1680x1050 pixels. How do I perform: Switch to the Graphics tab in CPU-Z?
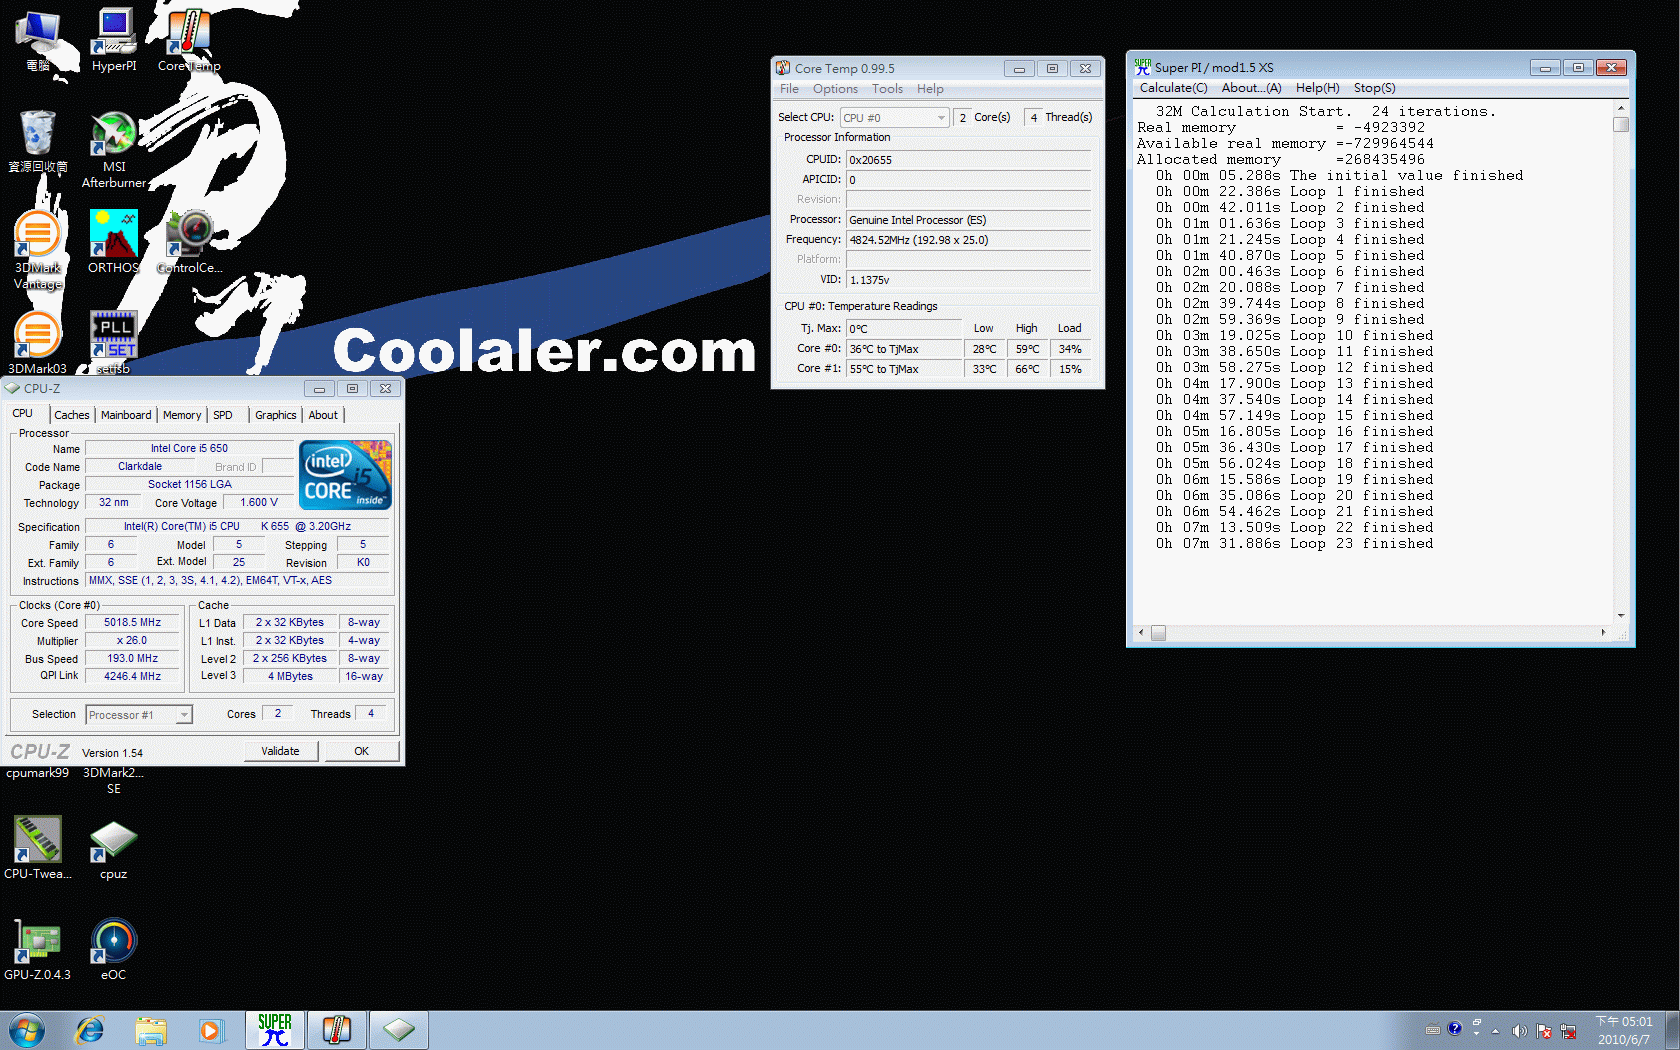coord(276,415)
